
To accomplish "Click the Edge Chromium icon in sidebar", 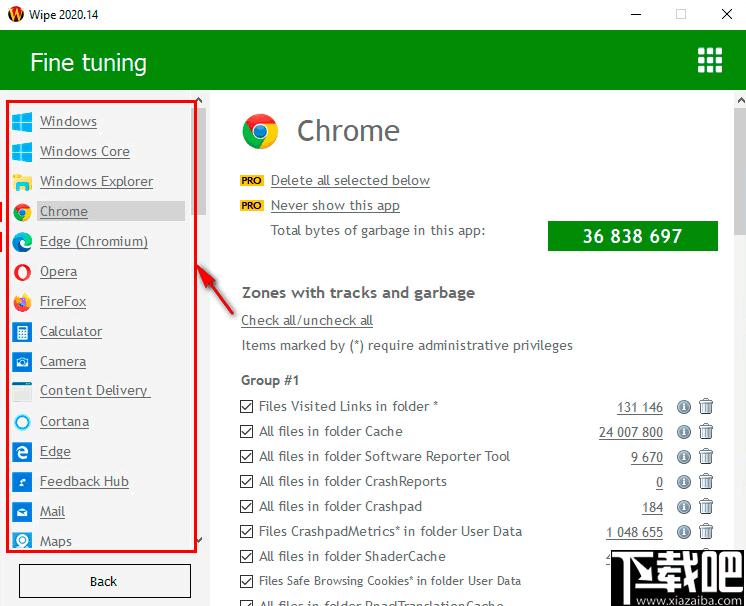I will (x=22, y=242).
